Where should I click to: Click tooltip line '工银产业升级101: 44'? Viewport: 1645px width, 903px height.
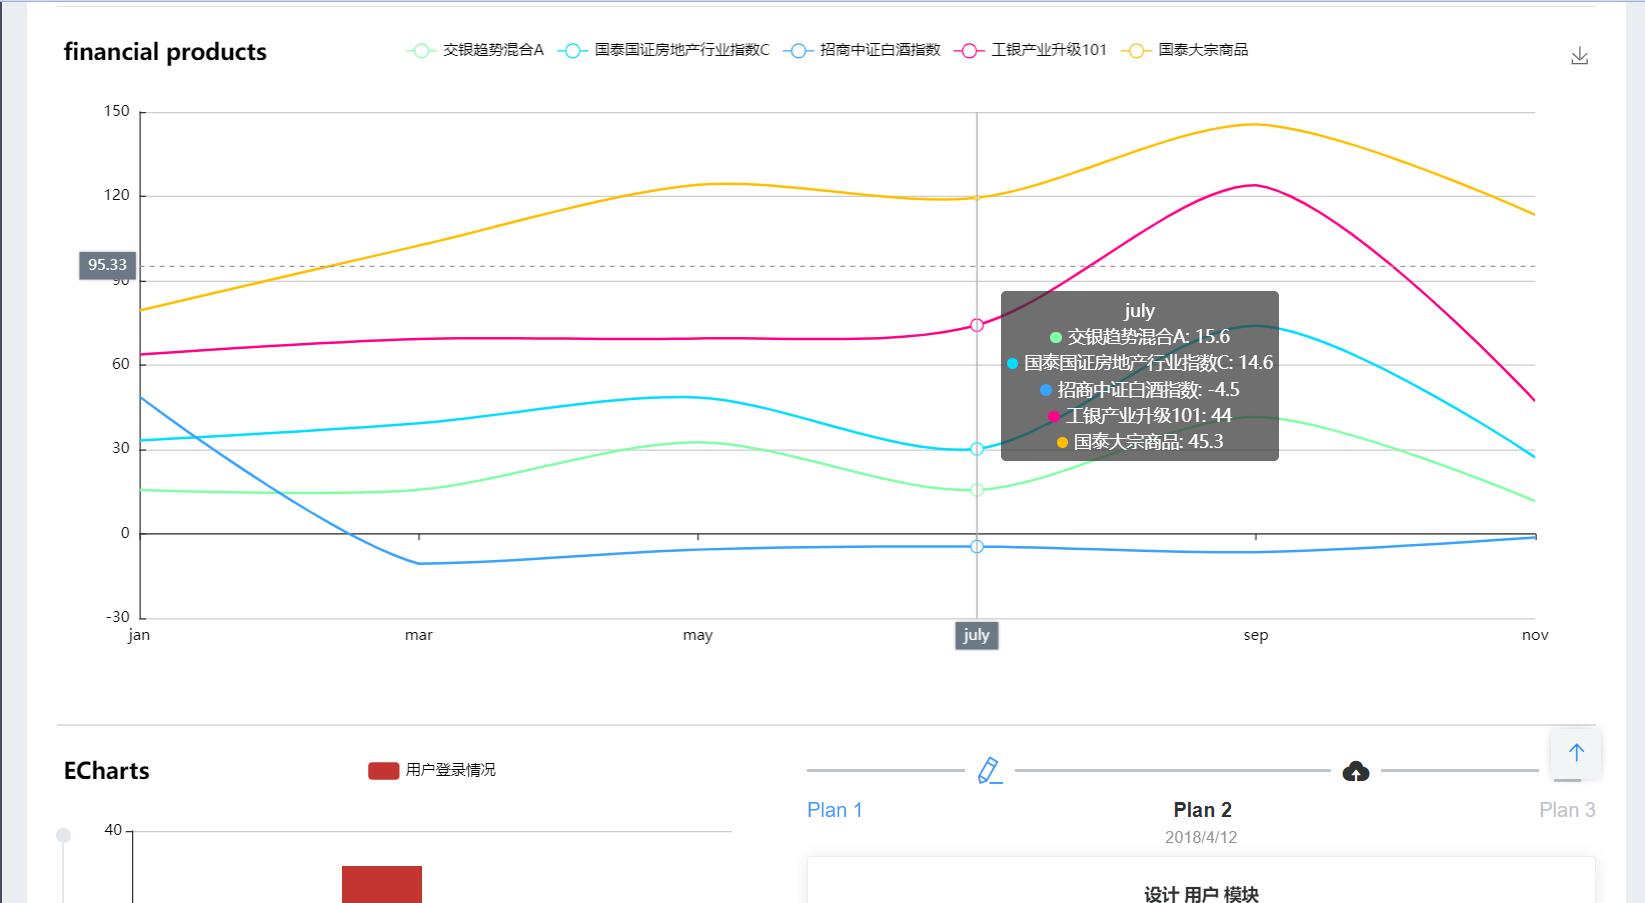1140,416
